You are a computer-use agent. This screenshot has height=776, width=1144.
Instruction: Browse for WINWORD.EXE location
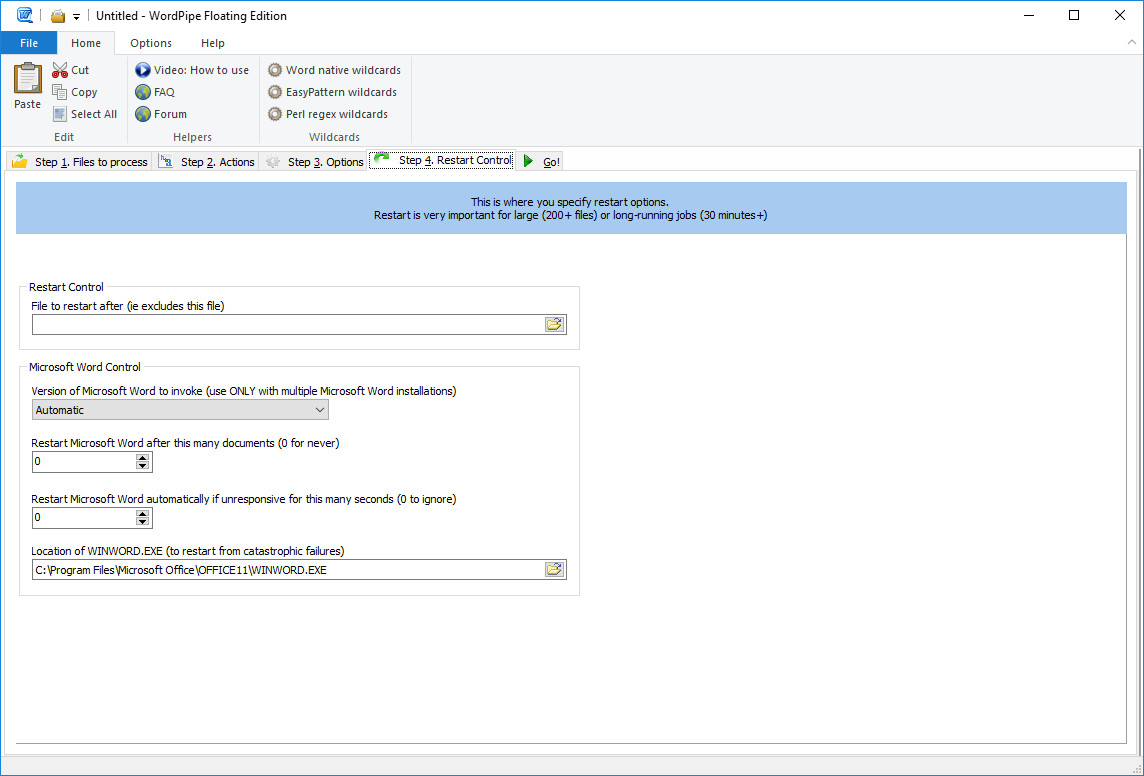[554, 569]
